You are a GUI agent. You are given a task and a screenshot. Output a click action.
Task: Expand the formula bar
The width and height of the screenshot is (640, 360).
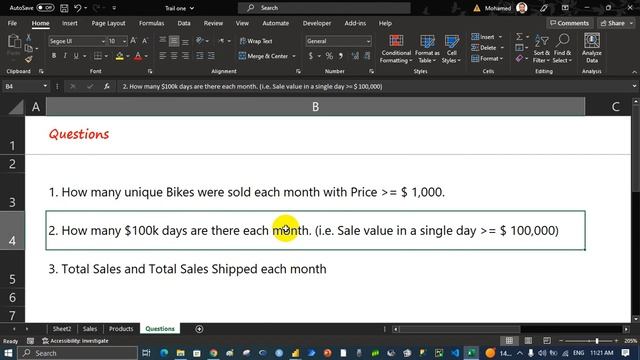tap(634, 86)
